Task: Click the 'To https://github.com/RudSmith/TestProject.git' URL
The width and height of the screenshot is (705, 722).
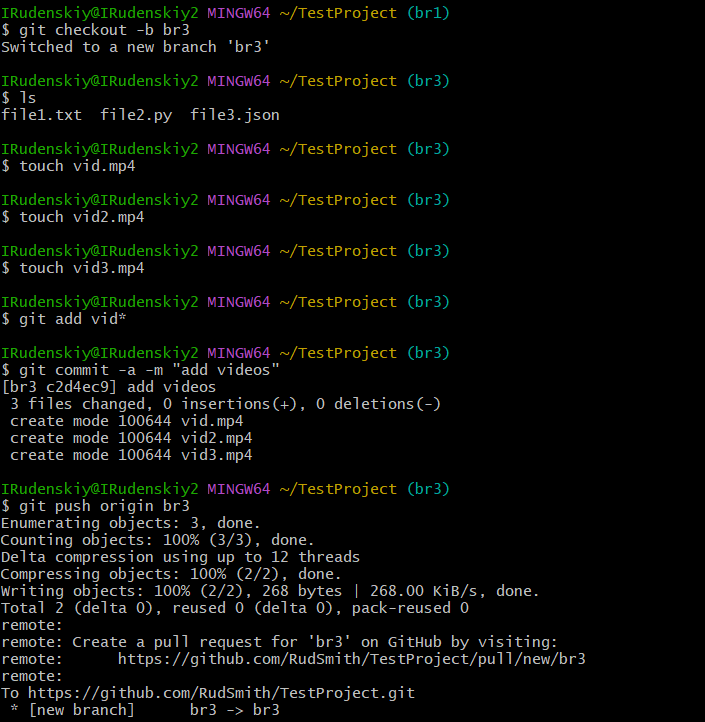Action: [221, 693]
